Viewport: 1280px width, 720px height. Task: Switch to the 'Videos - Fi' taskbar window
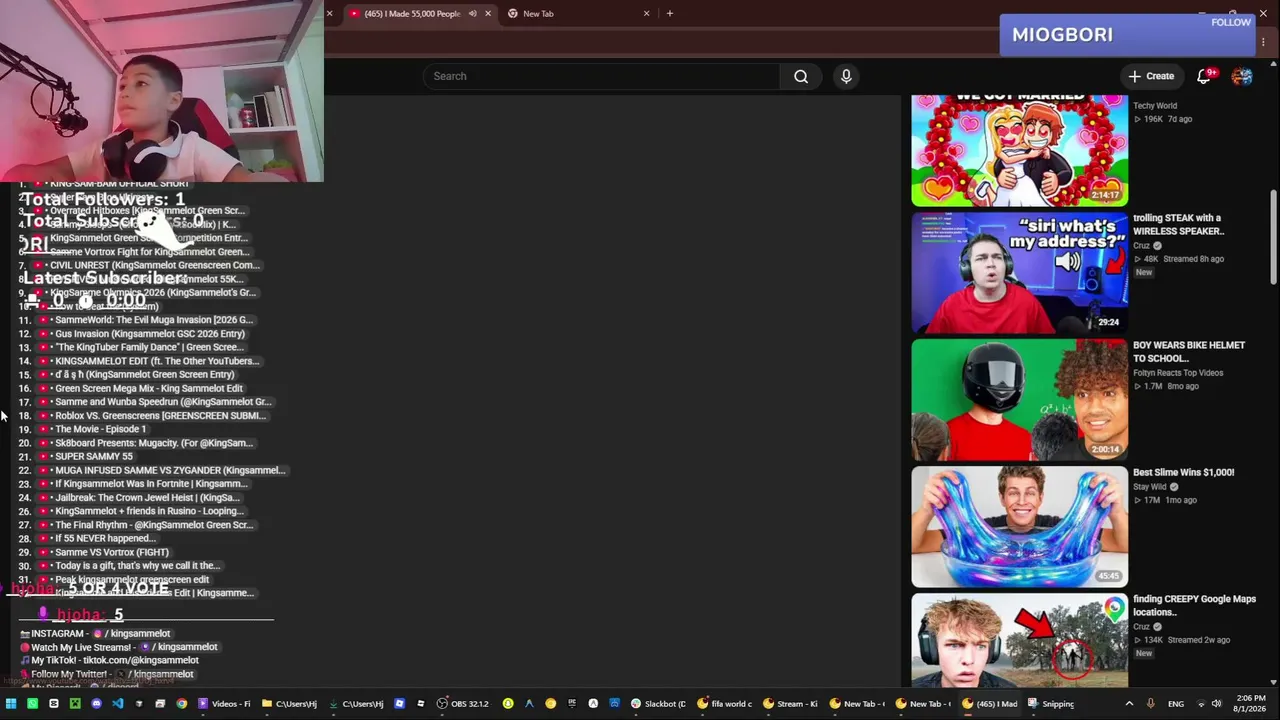point(225,704)
